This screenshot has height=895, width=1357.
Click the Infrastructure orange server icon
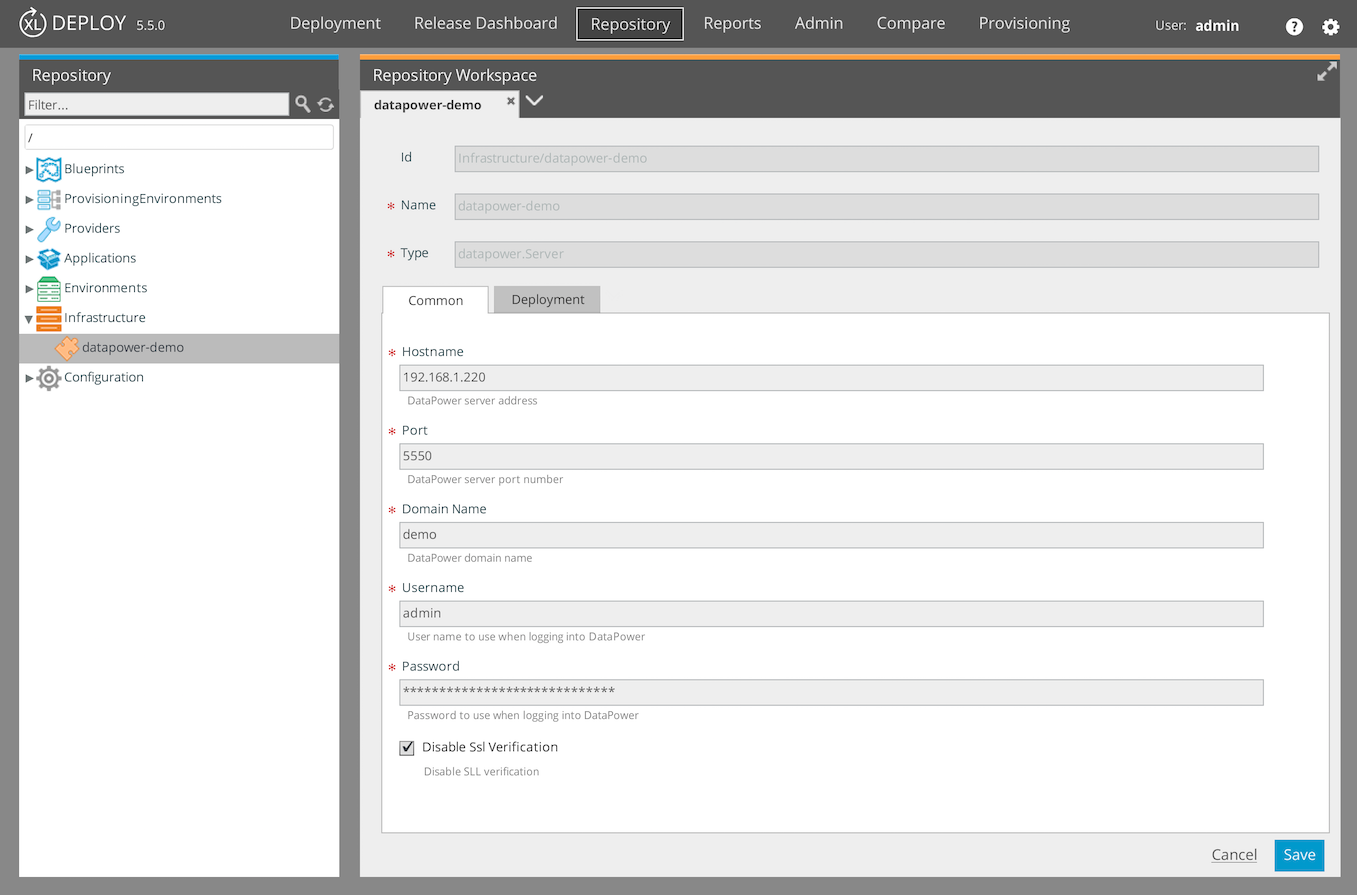49,318
